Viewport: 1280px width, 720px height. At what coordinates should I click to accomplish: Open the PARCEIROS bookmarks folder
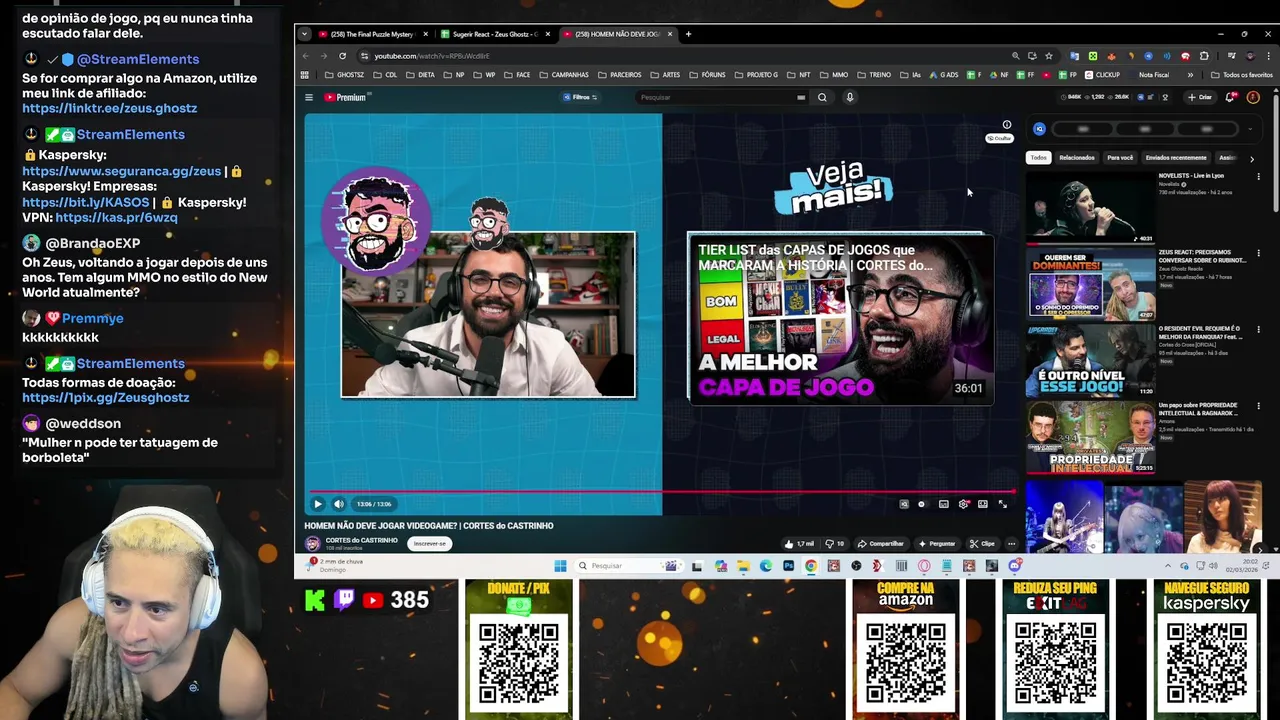[619, 75]
